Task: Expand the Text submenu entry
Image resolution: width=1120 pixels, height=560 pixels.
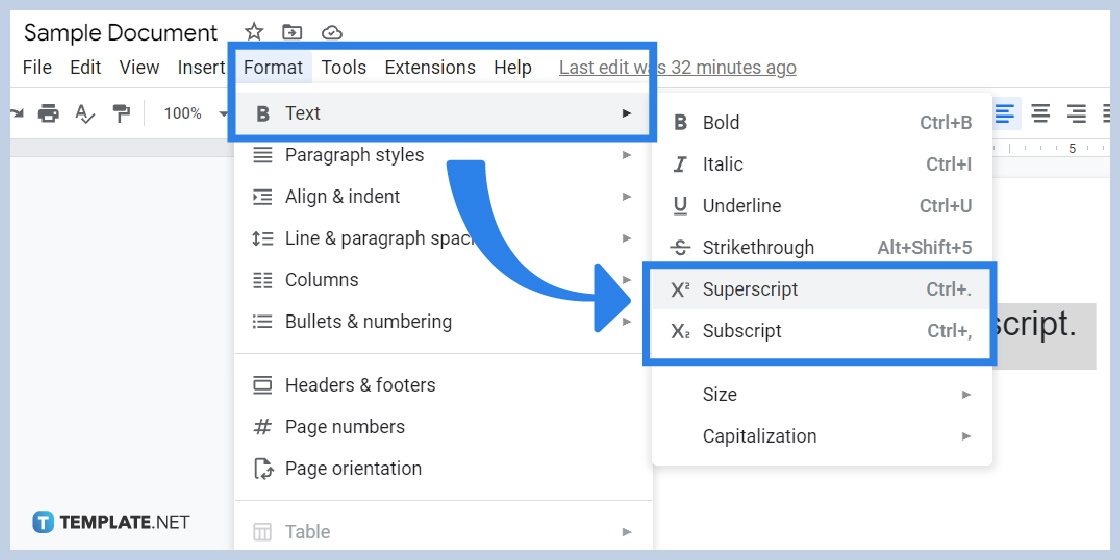Action: coord(443,113)
